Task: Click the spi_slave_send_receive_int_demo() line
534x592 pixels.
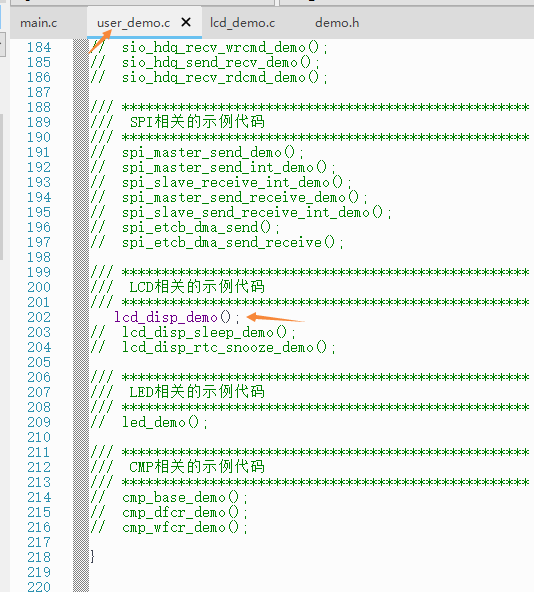Action: 241,213
